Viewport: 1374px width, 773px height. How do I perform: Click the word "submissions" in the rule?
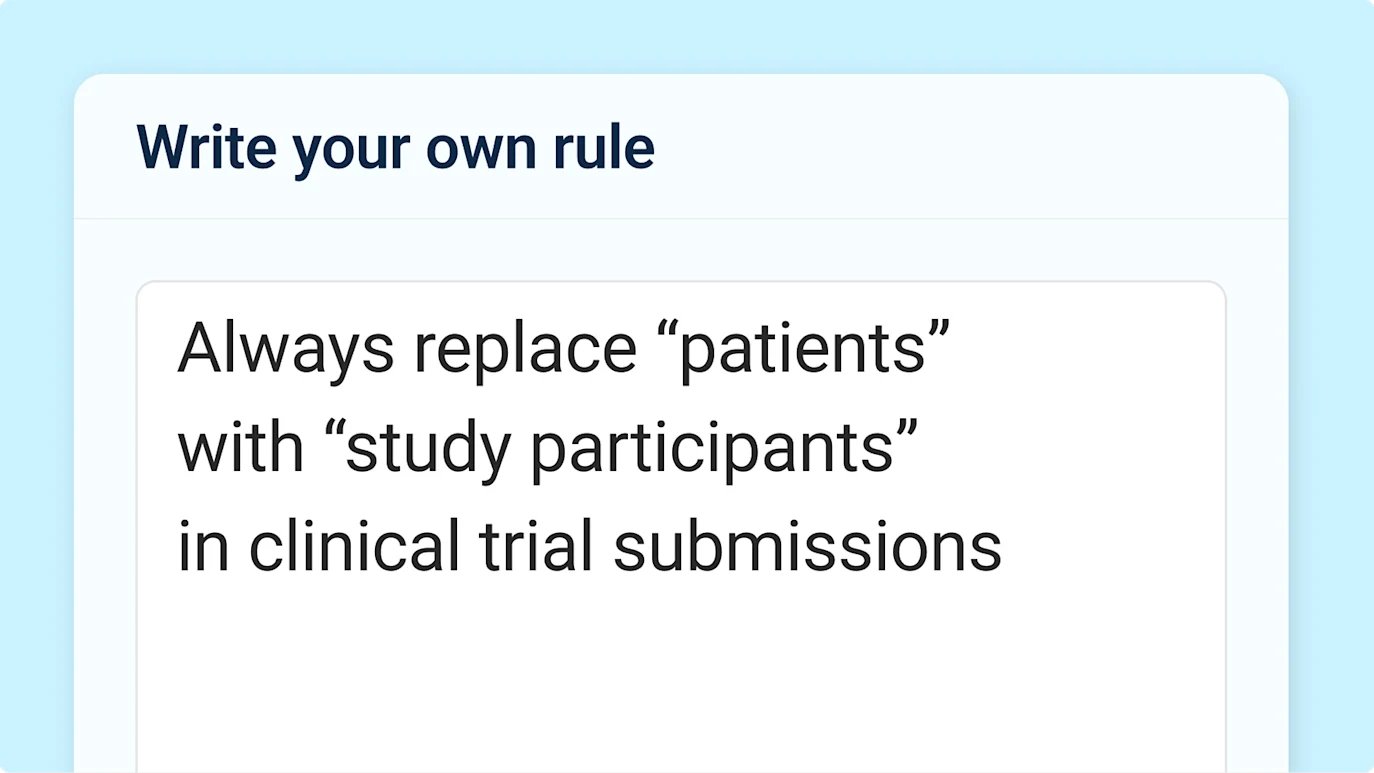[x=807, y=546]
